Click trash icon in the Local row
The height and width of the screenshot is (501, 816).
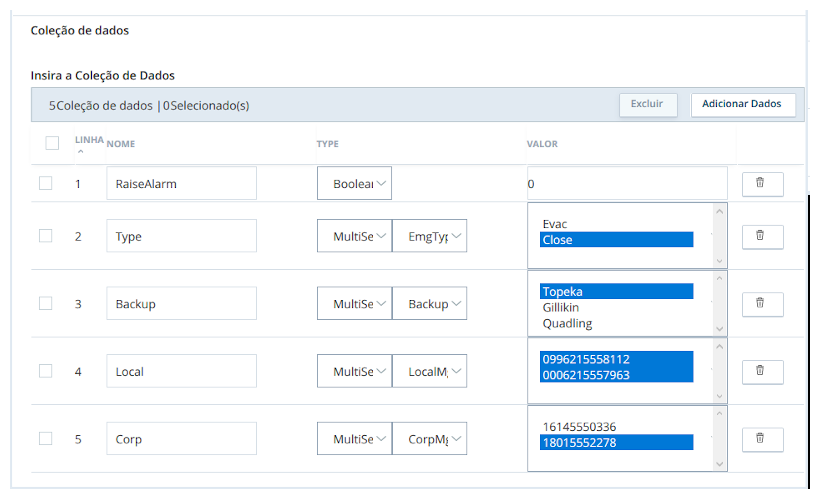762,372
